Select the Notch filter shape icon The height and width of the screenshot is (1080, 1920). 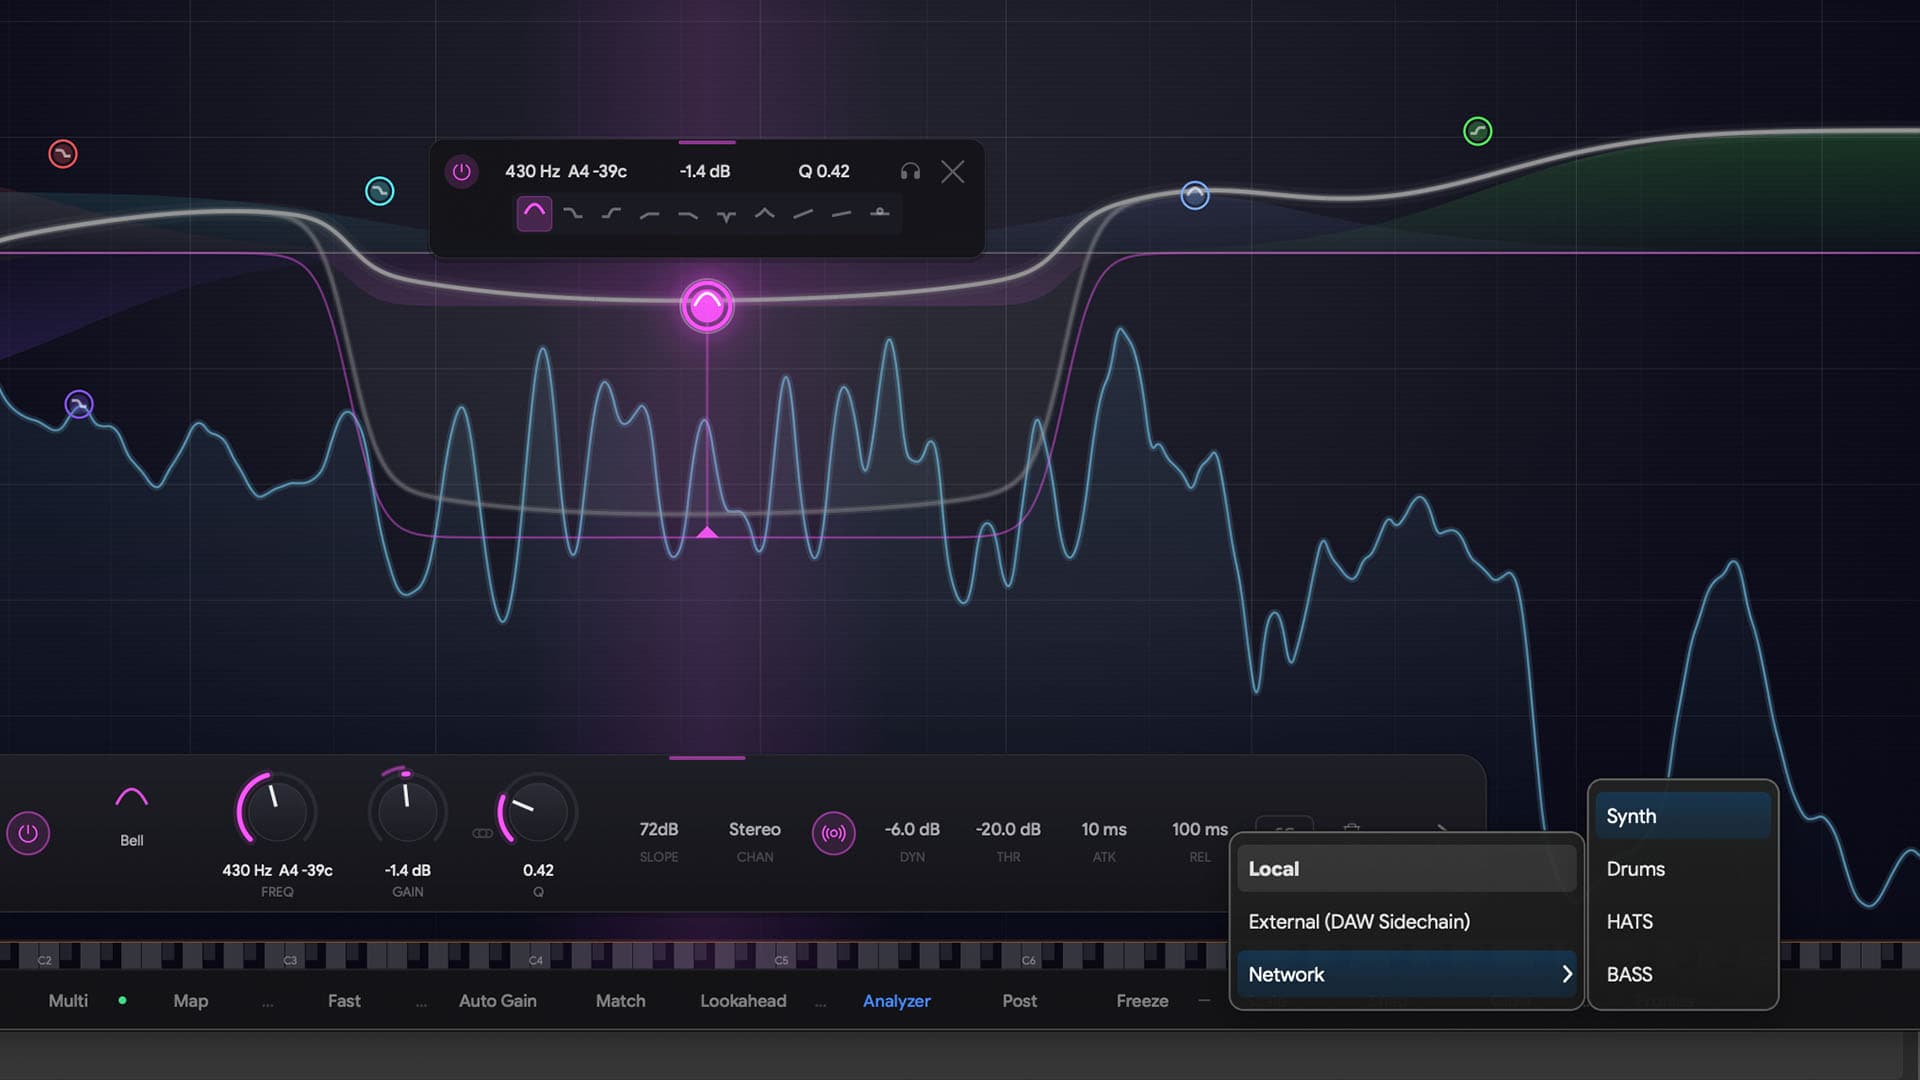pos(725,214)
